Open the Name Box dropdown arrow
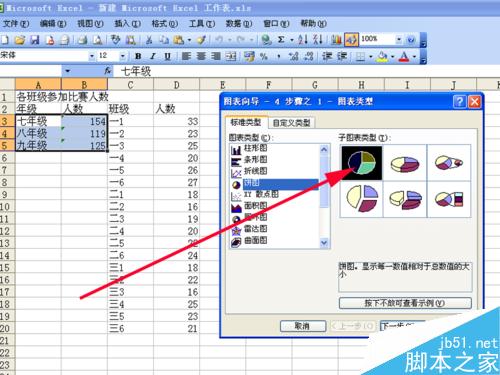The image size is (500, 375). (x=68, y=71)
